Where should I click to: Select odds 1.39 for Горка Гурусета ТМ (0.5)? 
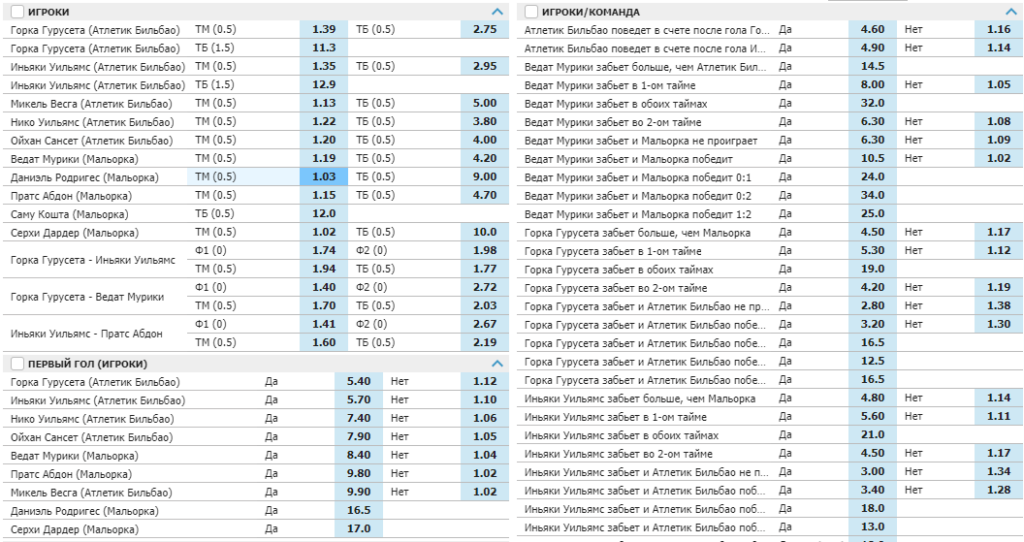coord(324,29)
